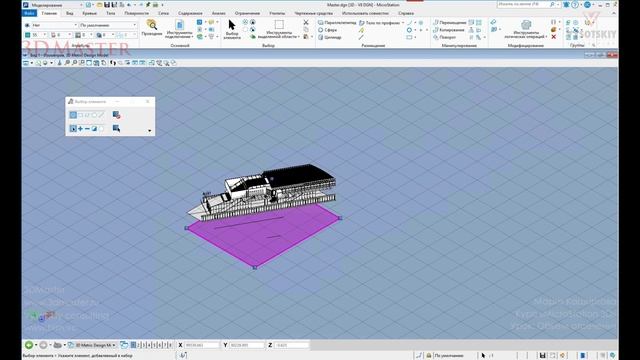Click the Поворот rotate tool
640x360 pixels.
(x=444, y=38)
